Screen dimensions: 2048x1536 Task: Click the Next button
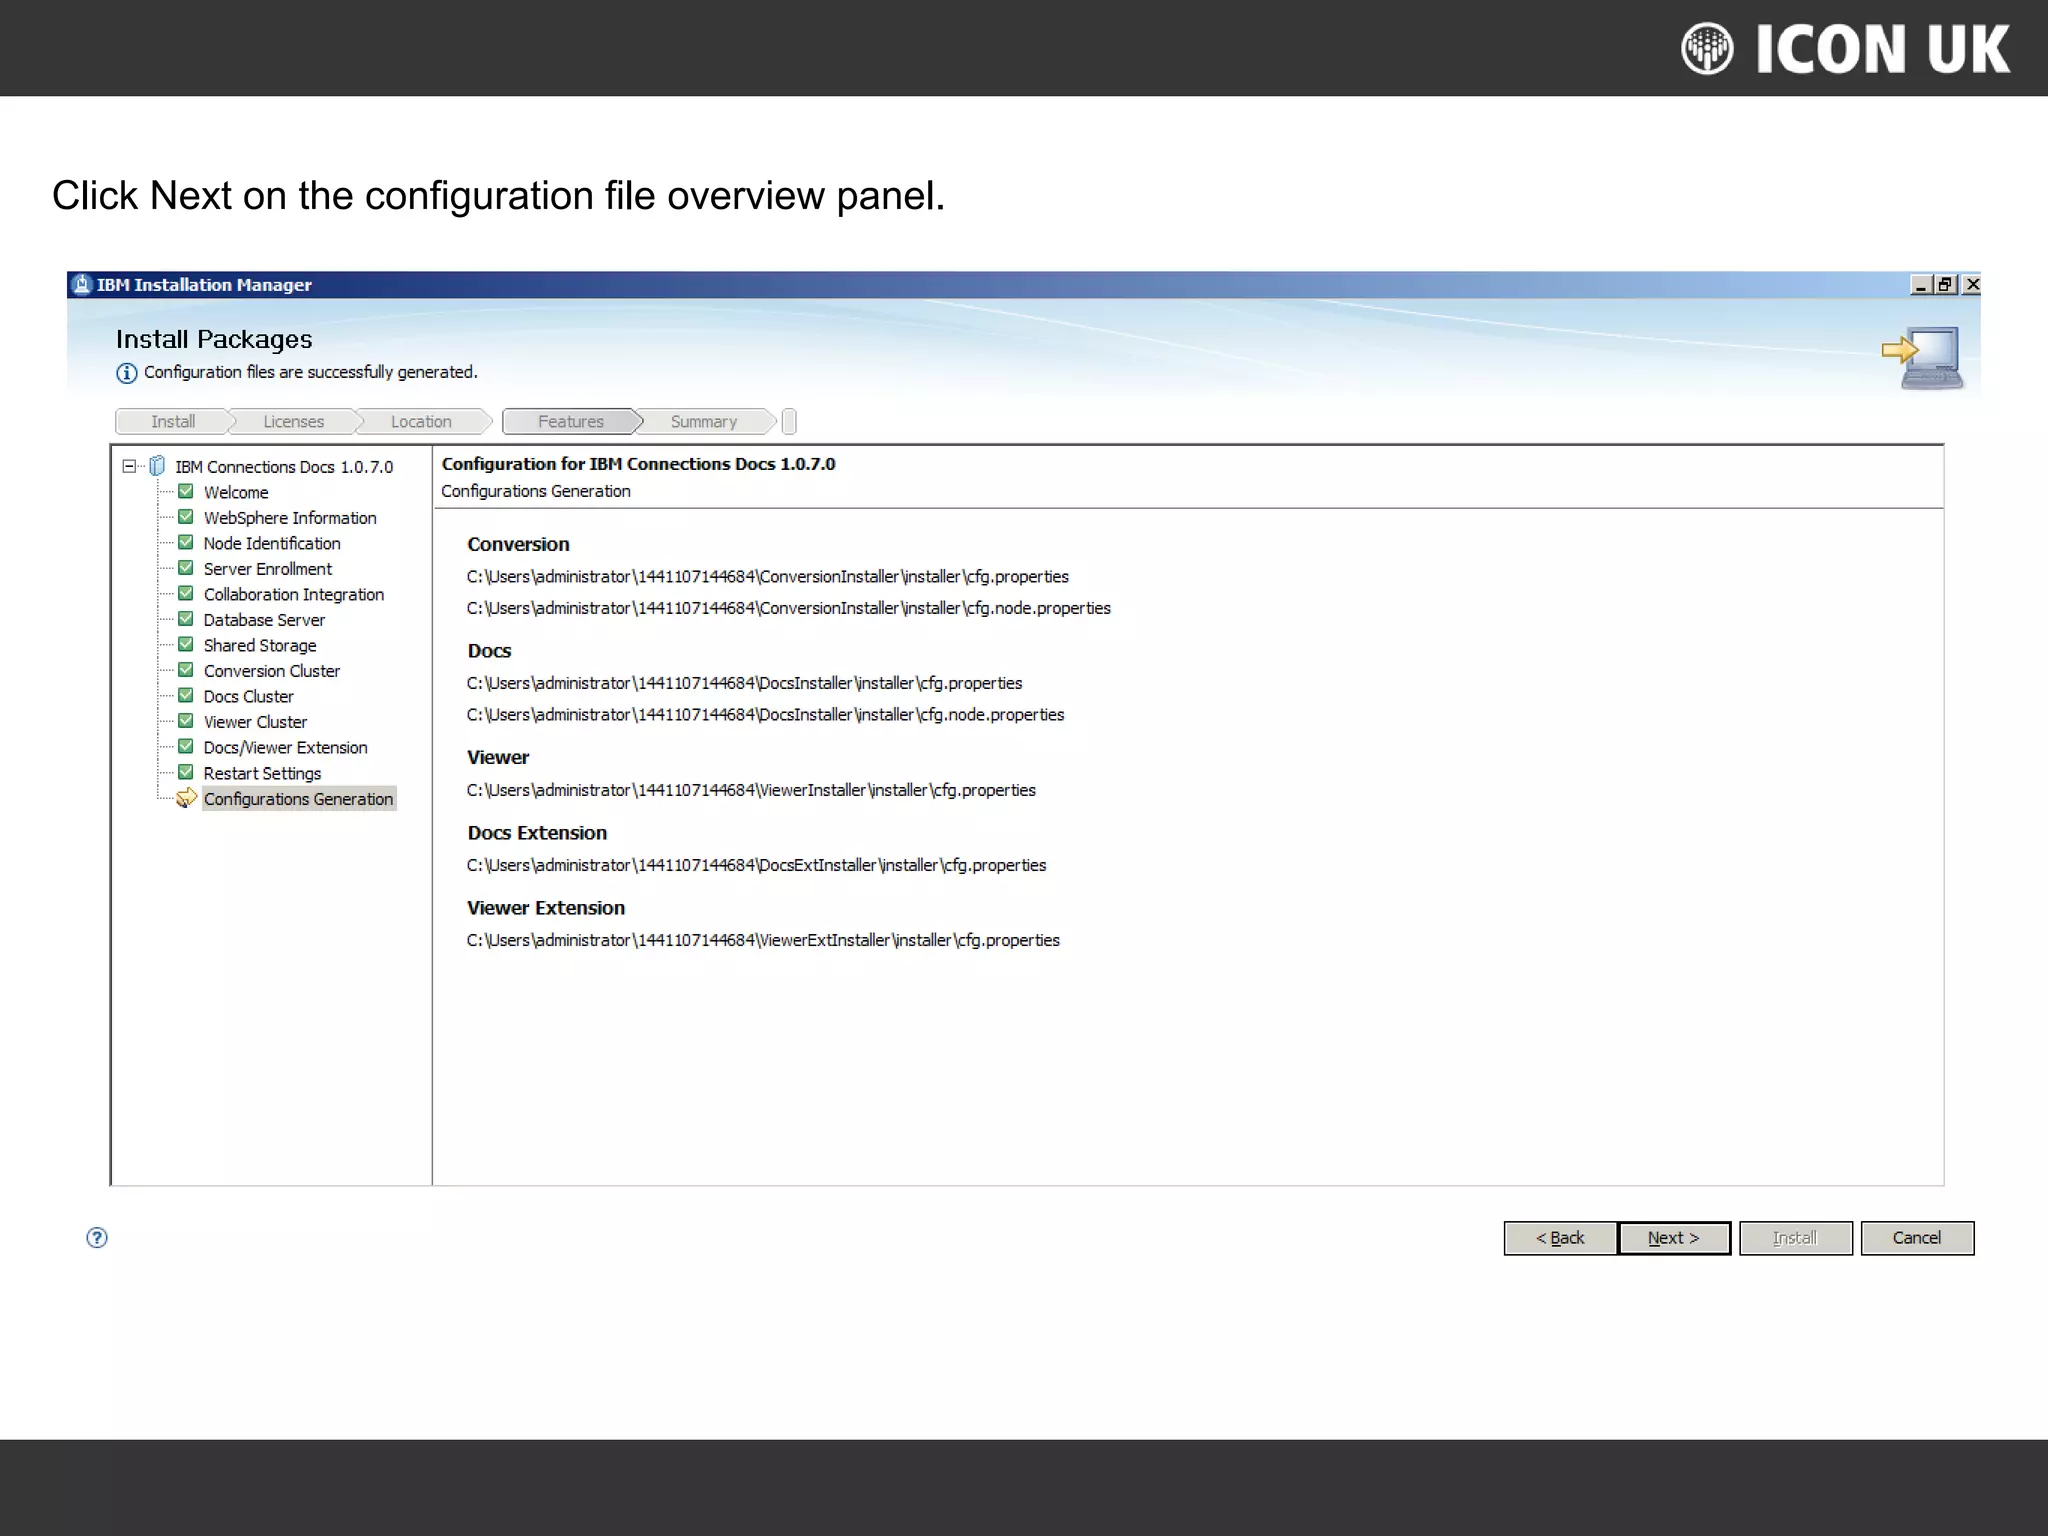pyautogui.click(x=1673, y=1238)
